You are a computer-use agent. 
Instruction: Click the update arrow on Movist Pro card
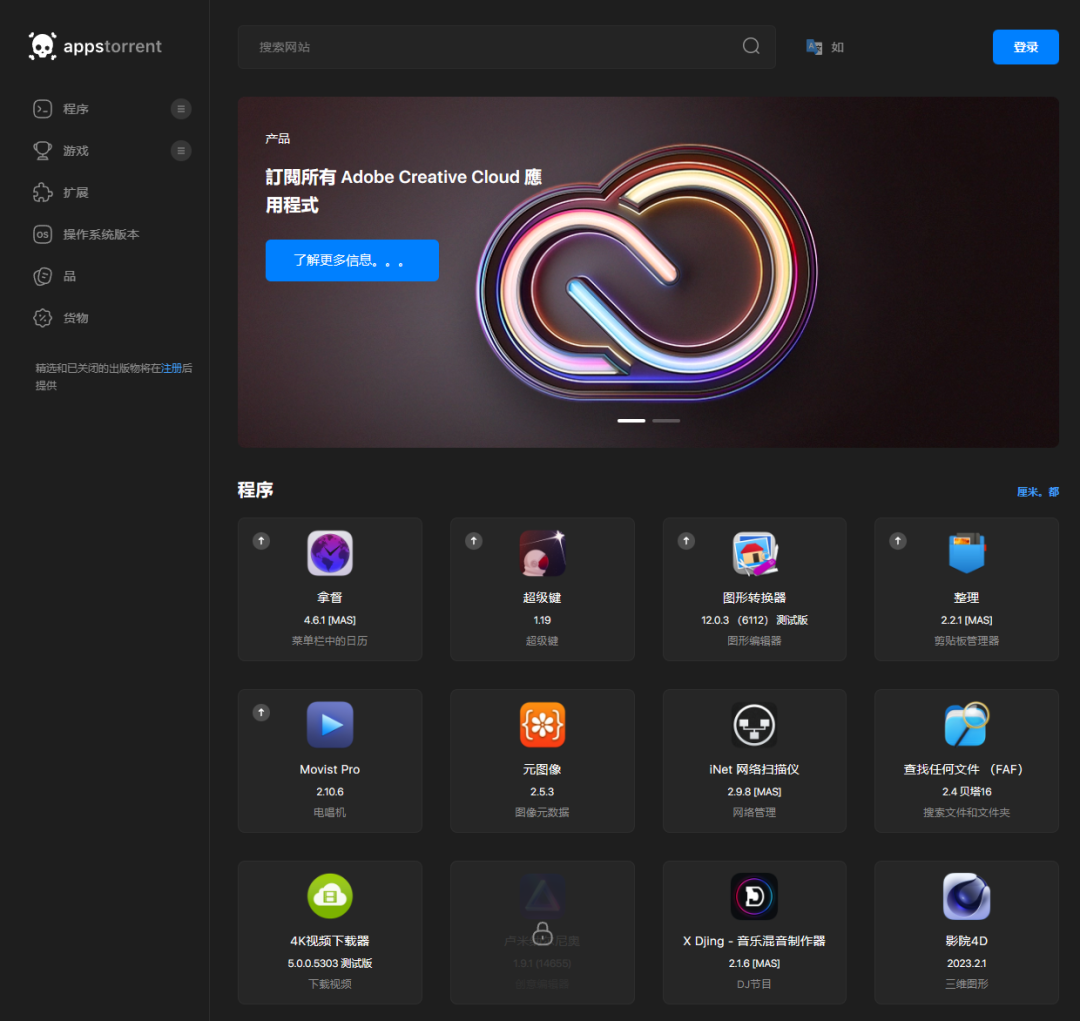pos(261,712)
